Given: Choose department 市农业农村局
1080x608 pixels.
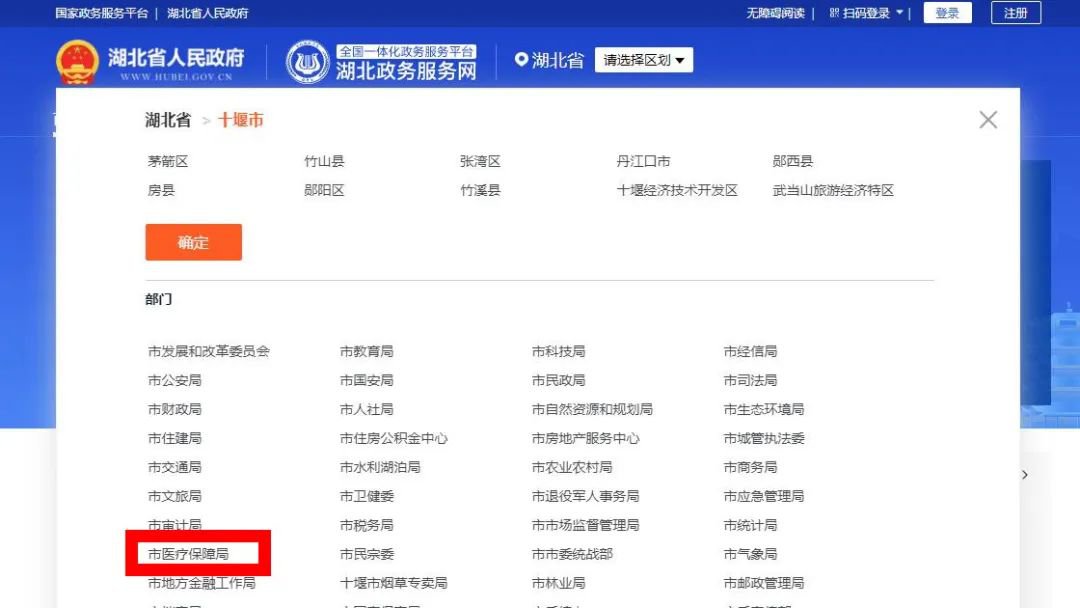Looking at the screenshot, I should point(572,467).
